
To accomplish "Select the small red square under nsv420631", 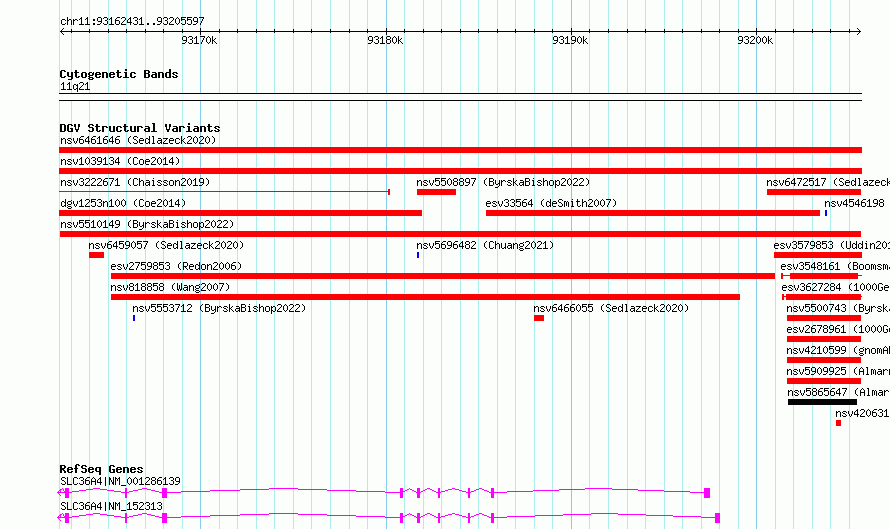I will 838,423.
